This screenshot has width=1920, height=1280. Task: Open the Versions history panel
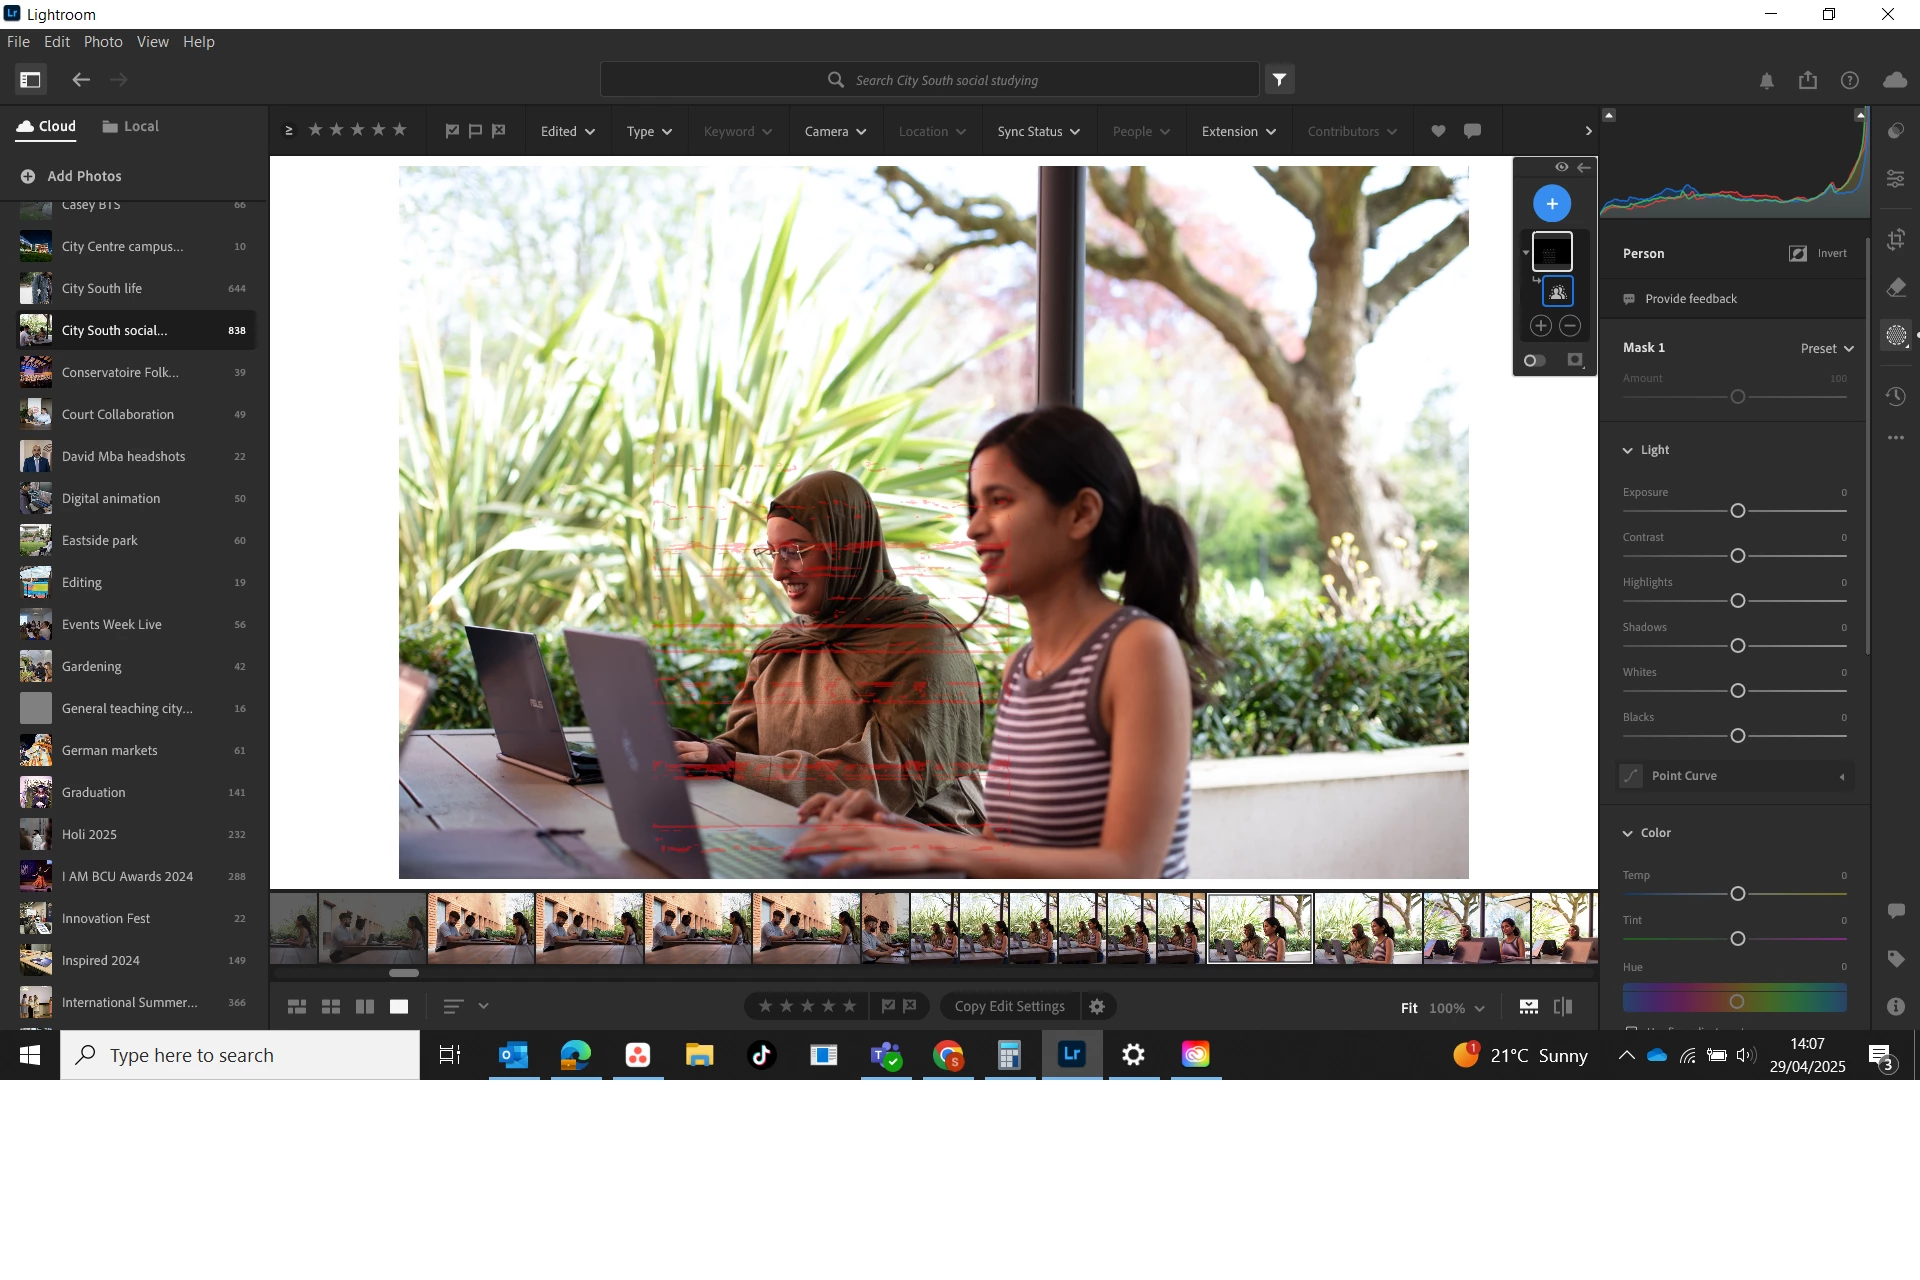[1896, 397]
